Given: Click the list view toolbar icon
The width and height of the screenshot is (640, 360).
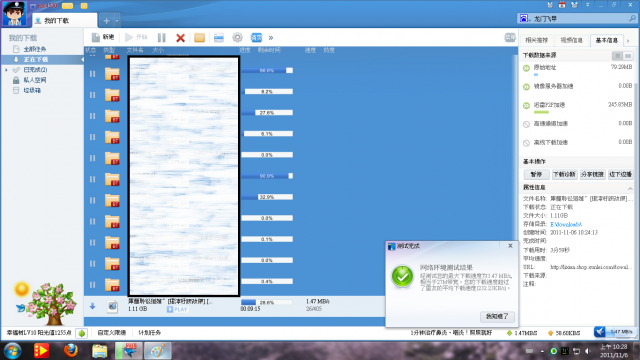Looking at the screenshot, I should click(219, 38).
